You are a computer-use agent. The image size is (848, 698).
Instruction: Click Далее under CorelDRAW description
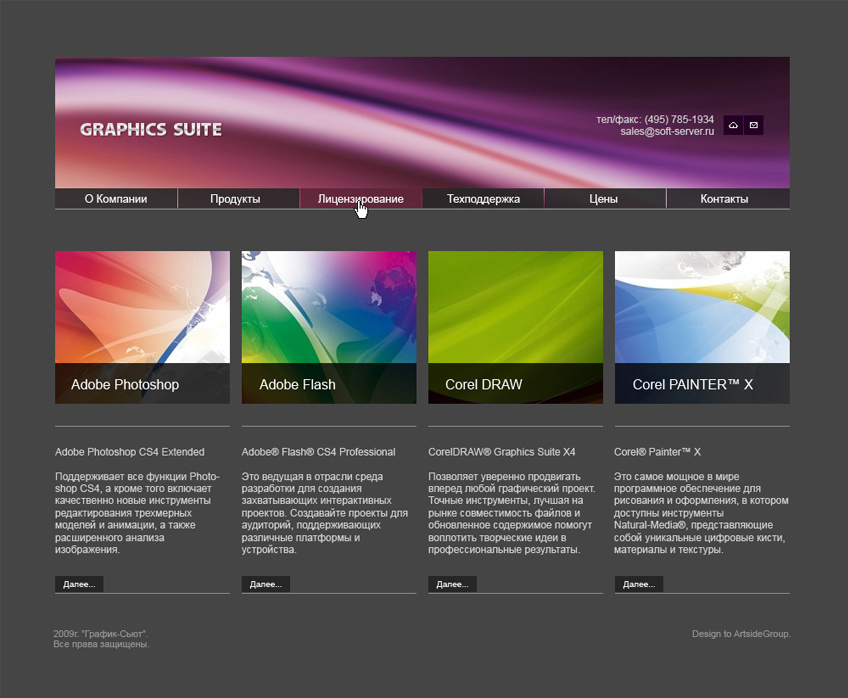452,583
